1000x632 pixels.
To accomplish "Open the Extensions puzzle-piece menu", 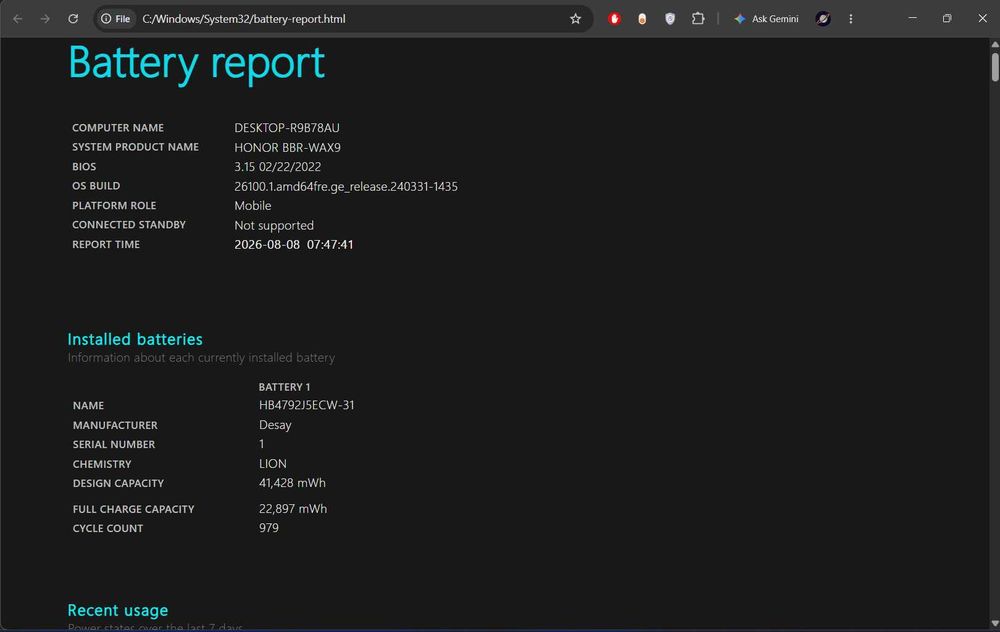I will click(698, 19).
